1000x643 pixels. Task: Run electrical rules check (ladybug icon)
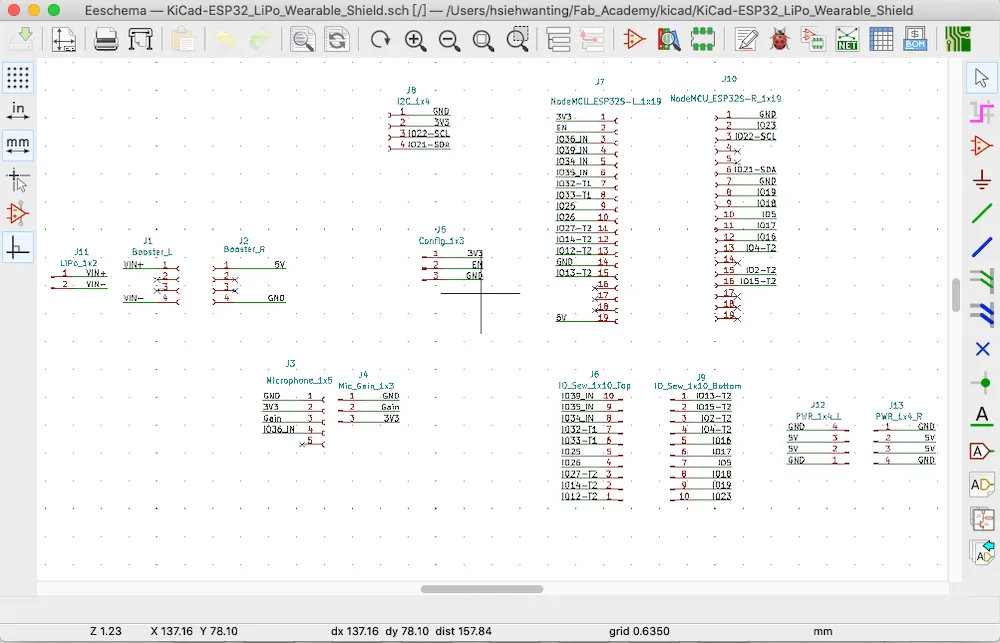(780, 40)
